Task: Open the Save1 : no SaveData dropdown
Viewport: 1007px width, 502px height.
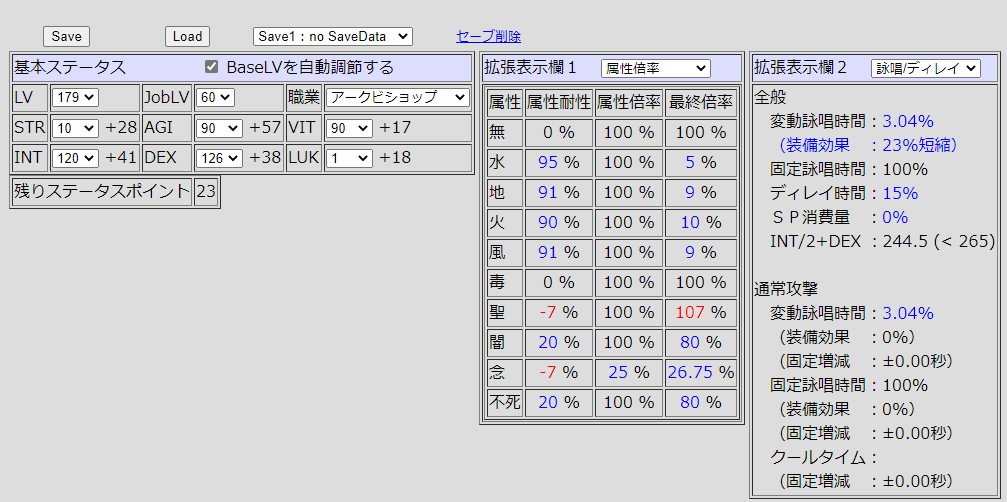Action: pos(333,37)
